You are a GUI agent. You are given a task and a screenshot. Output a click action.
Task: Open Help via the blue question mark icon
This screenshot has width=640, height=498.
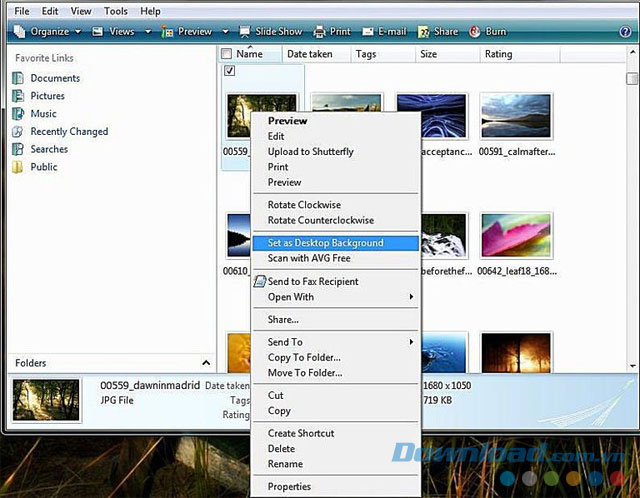[x=625, y=31]
